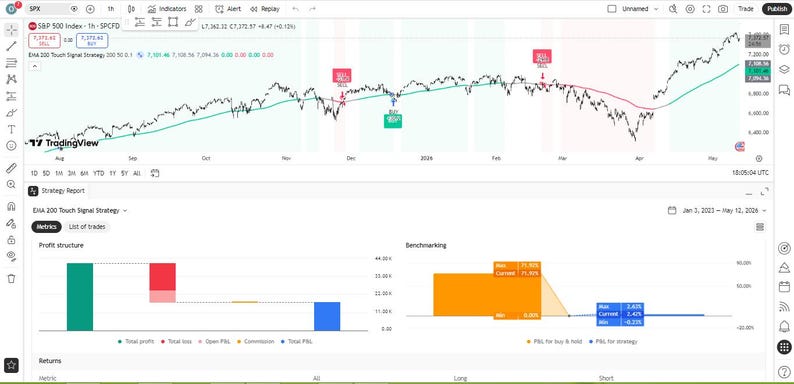Set chart range to 5Y
The height and width of the screenshot is (384, 794).
124,173
